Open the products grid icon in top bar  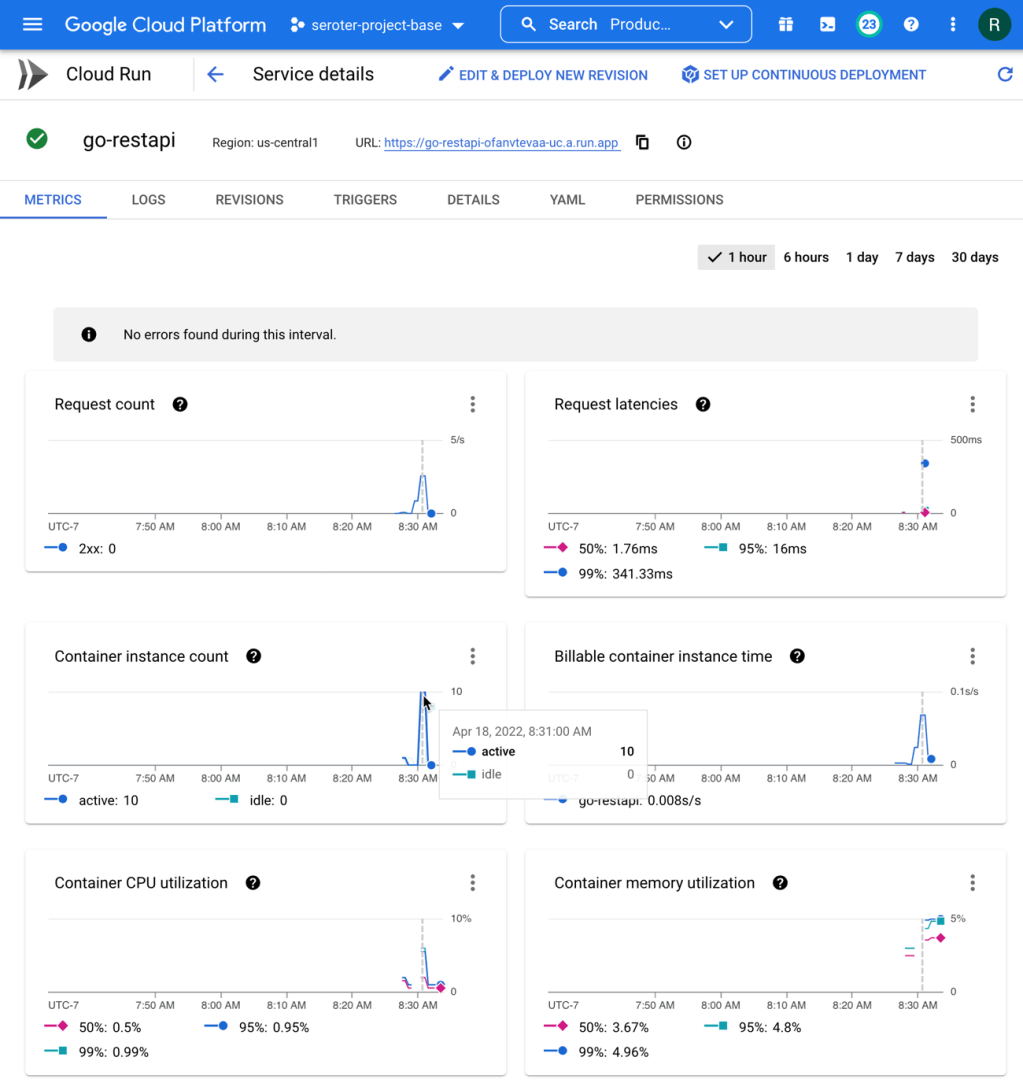785,24
